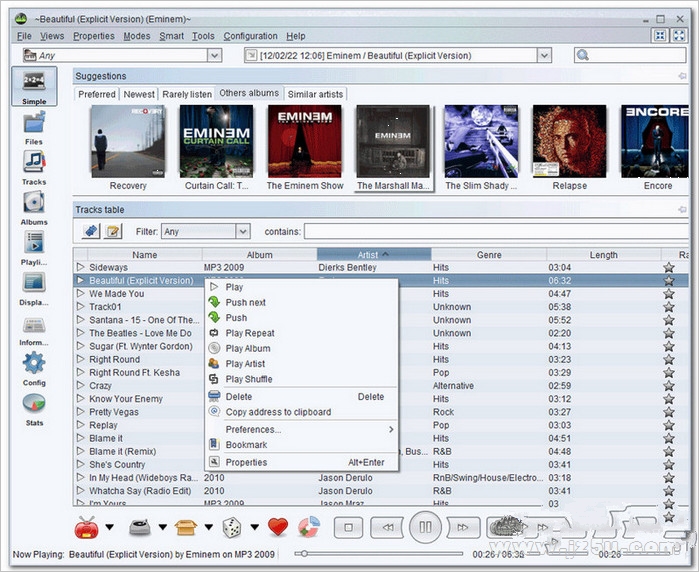
Task: Open the Configuration menu
Action: point(251,36)
